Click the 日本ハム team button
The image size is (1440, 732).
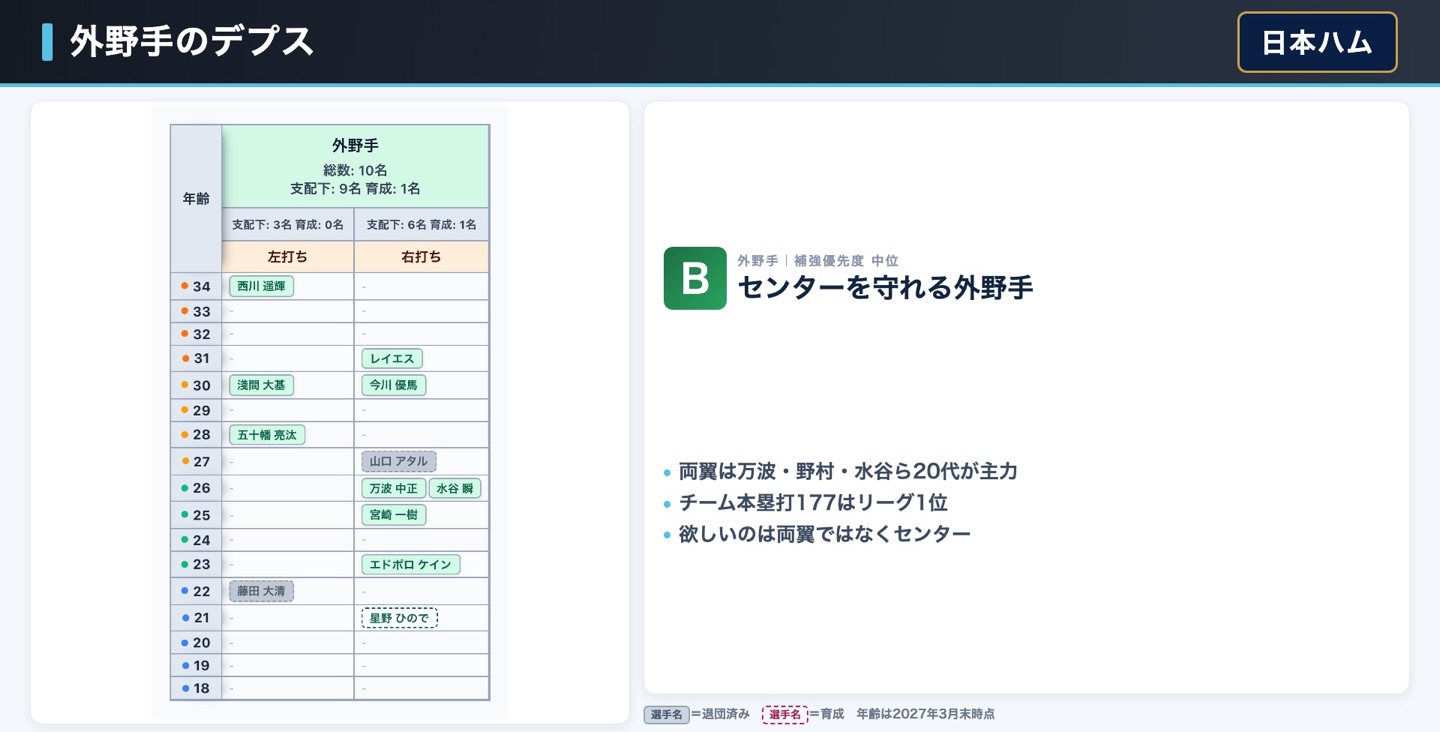(1317, 42)
